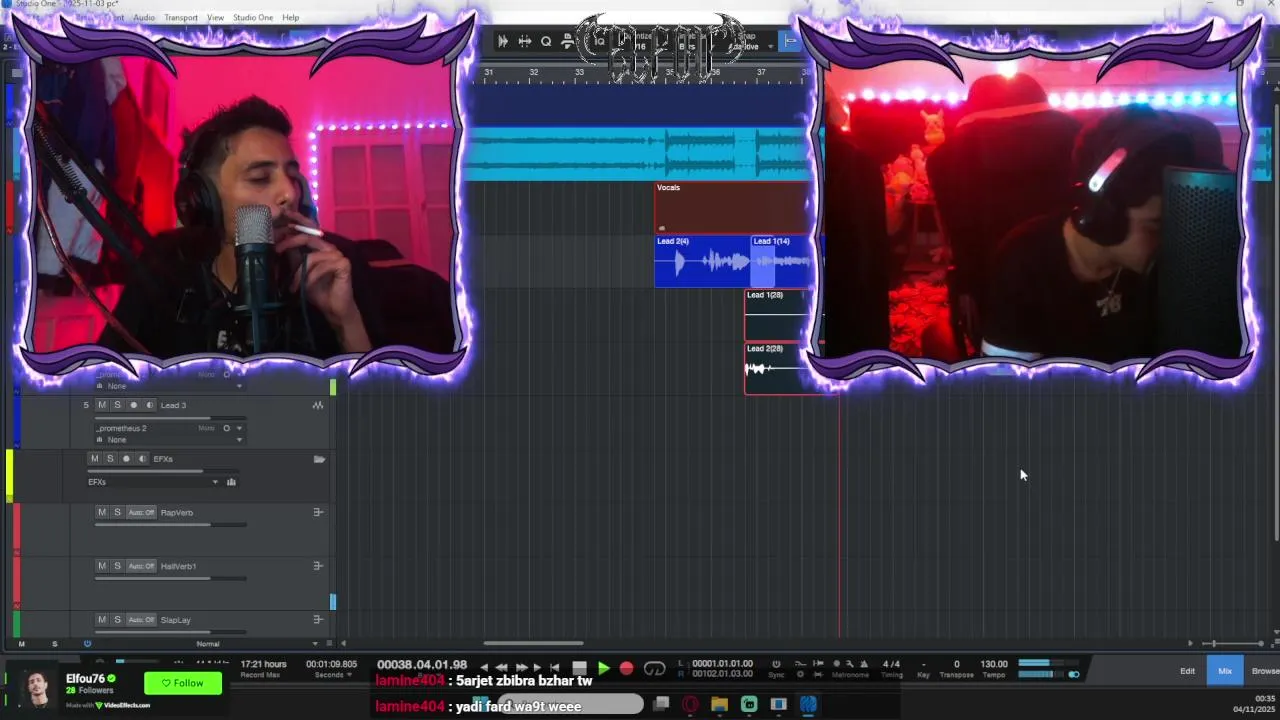Click the RapVerb FX channel icon

(318, 512)
